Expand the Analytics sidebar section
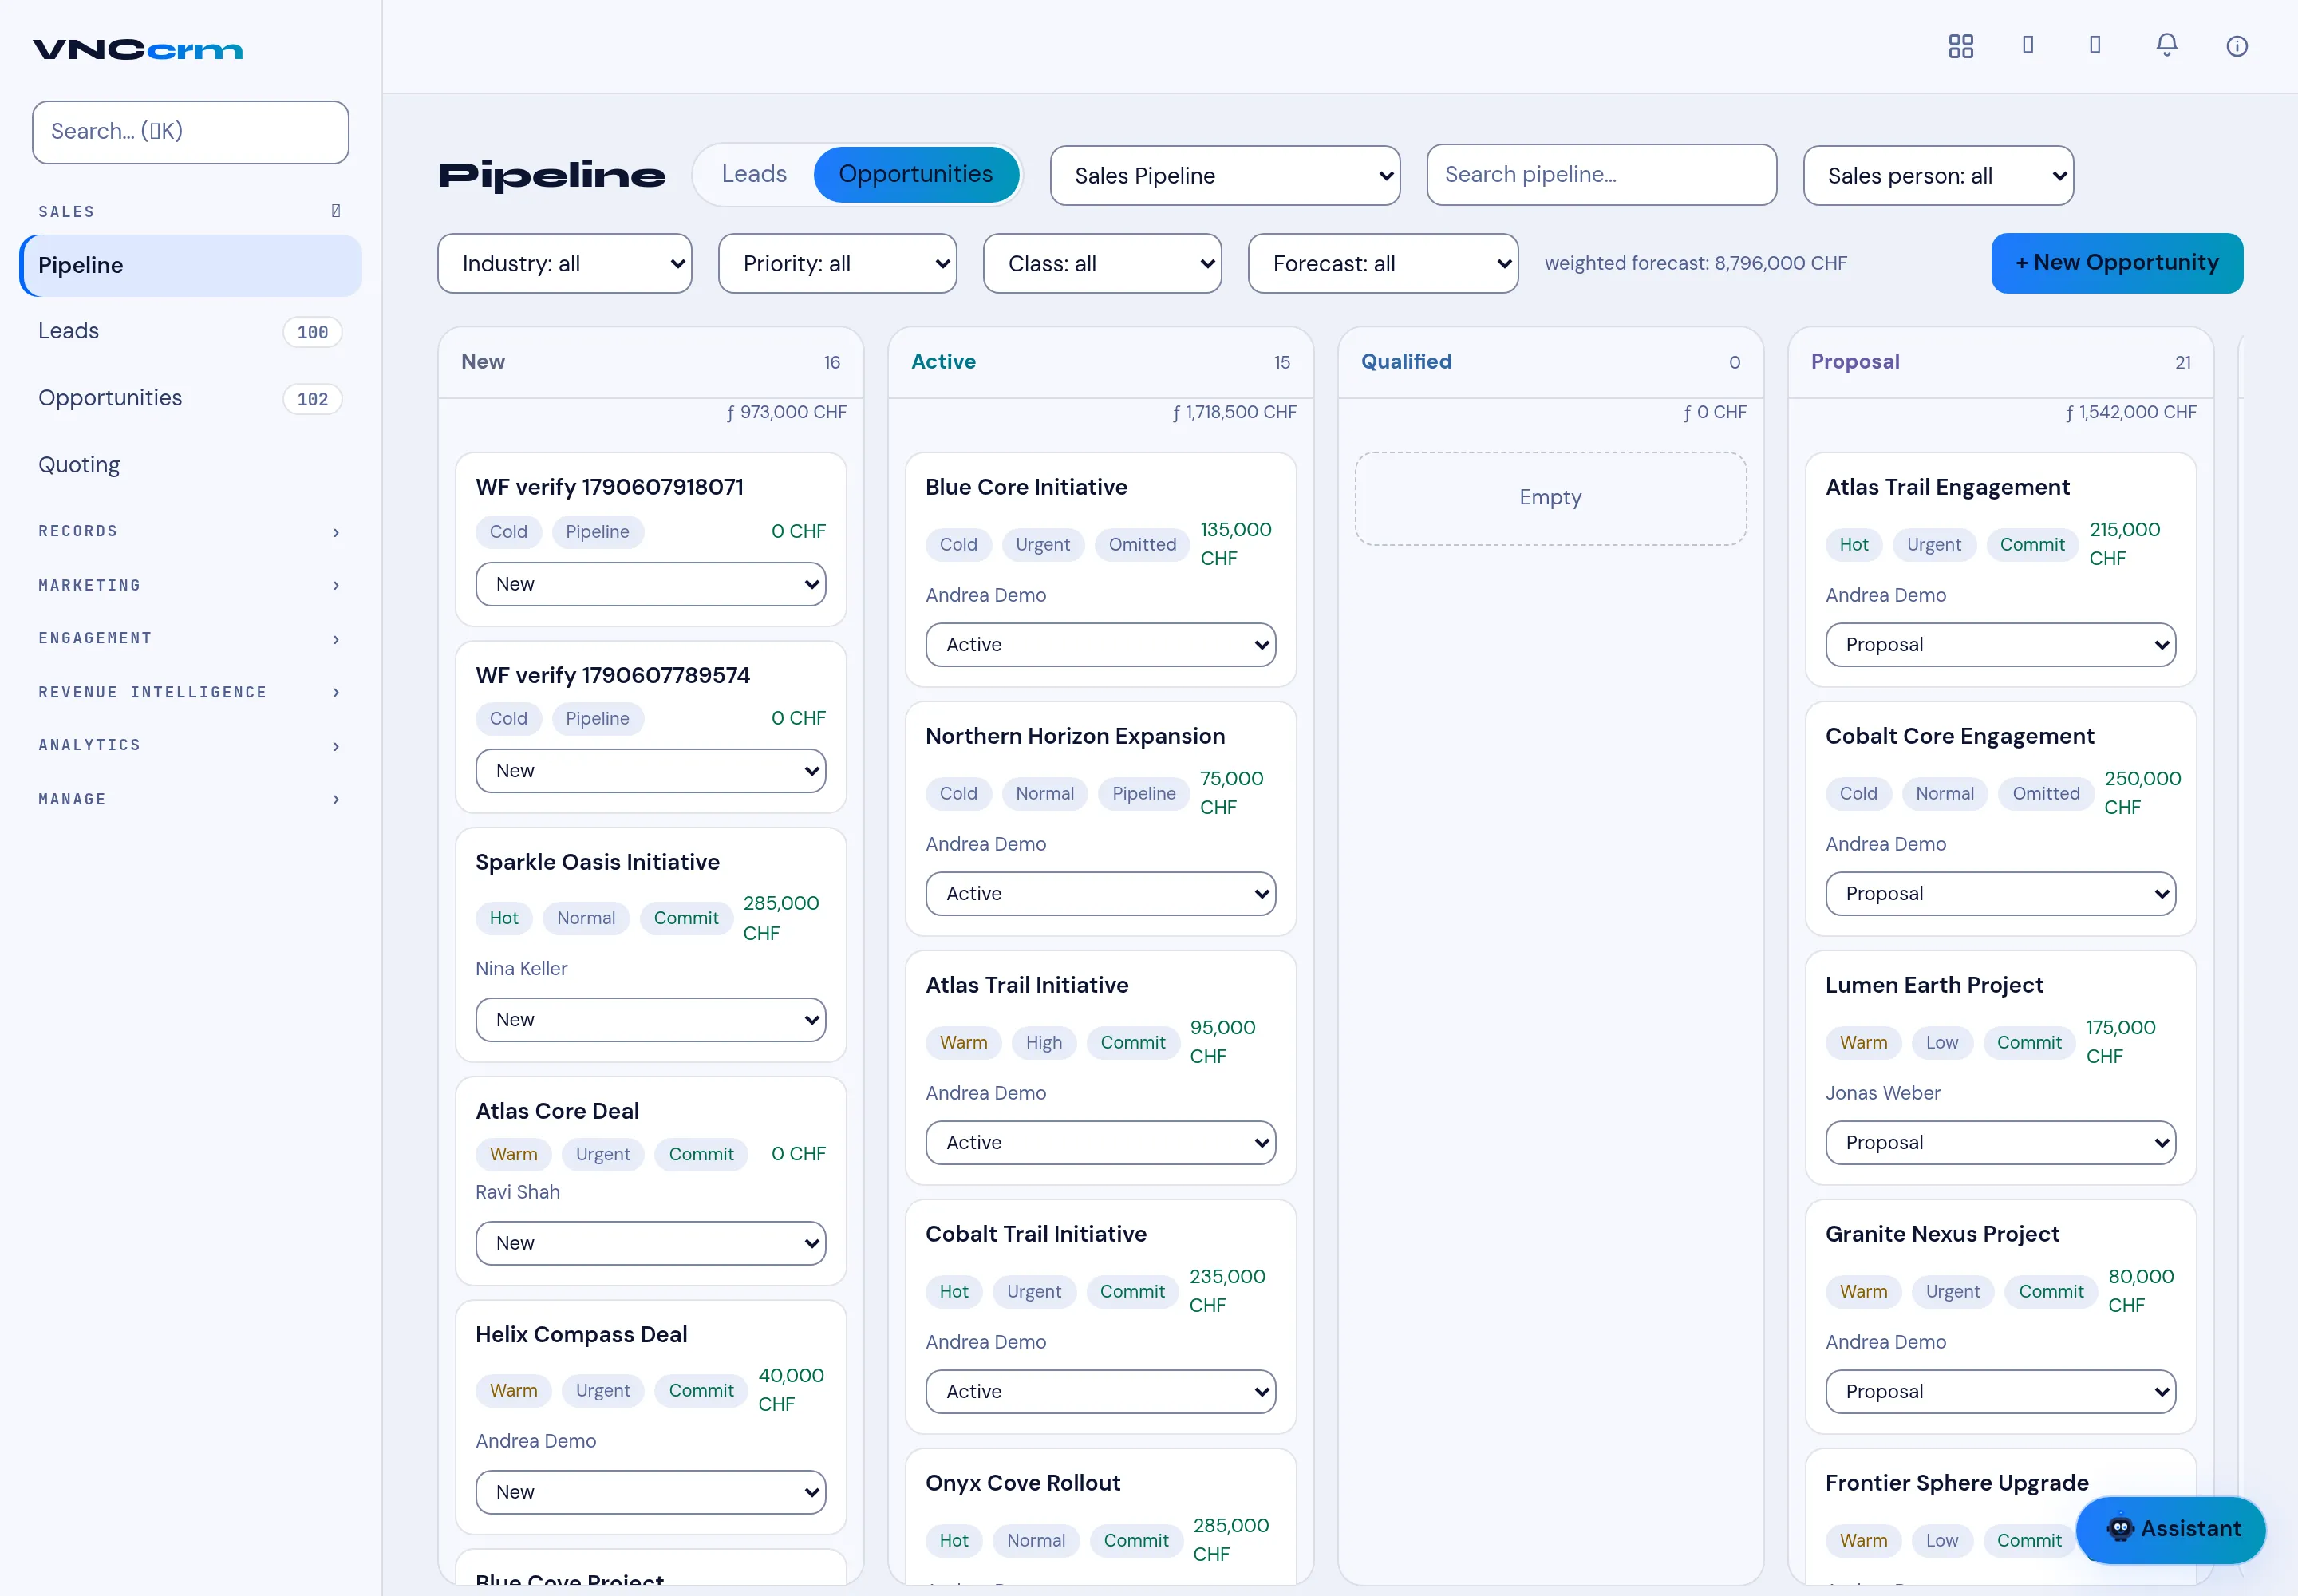Image resolution: width=2298 pixels, height=1596 pixels. (x=190, y=745)
